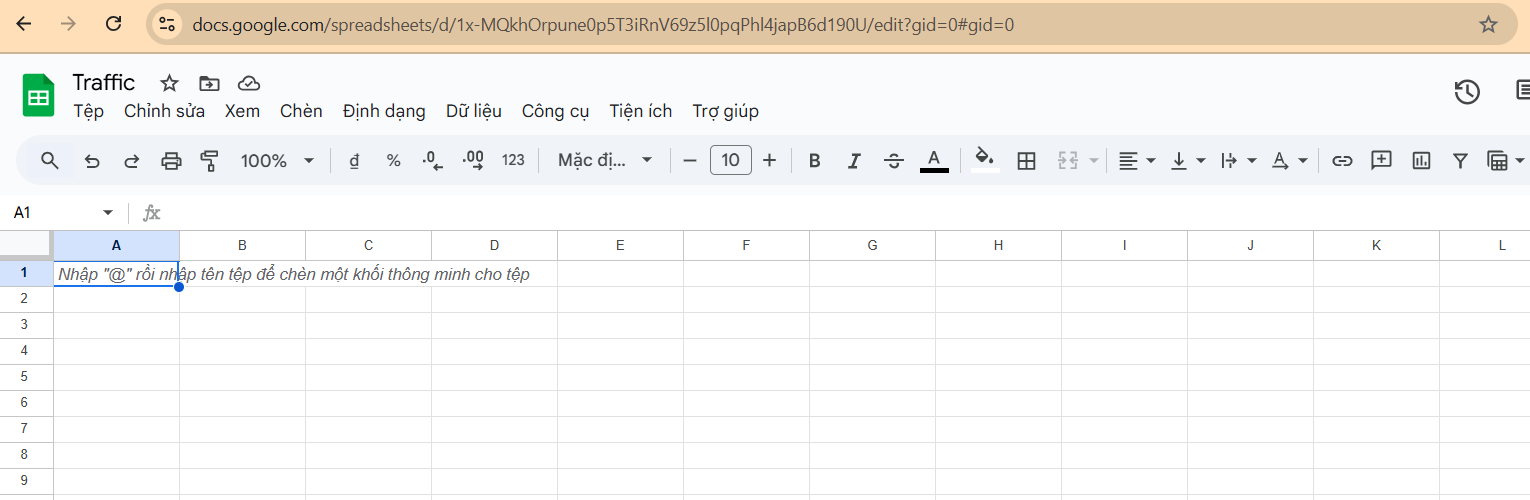Click the undo arrow icon
This screenshot has height=500, width=1530.
tap(92, 161)
